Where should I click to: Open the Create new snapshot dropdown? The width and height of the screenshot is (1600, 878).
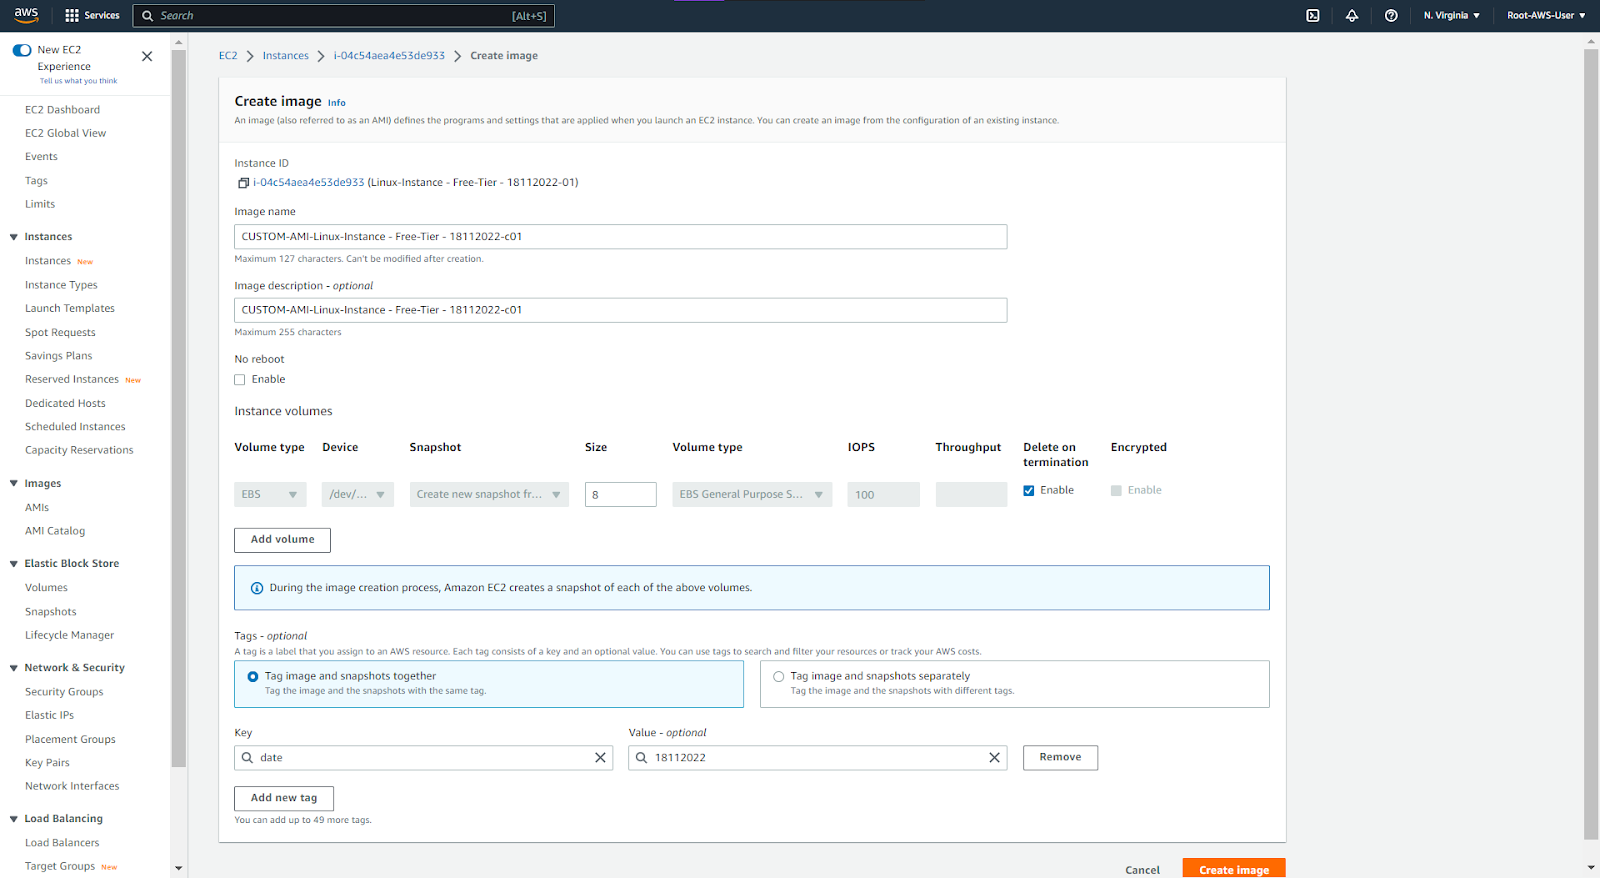coord(489,494)
